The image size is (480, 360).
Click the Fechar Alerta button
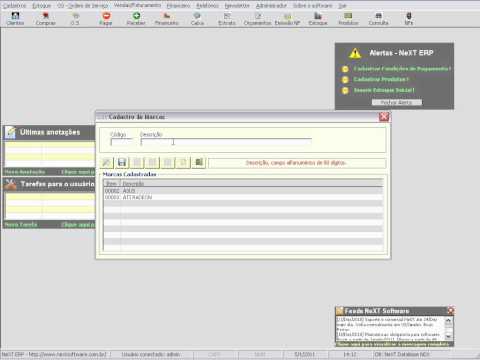397,102
